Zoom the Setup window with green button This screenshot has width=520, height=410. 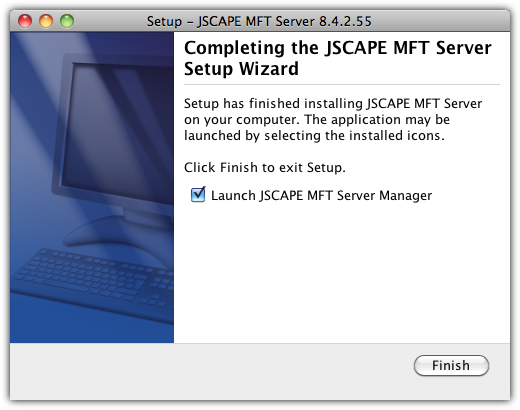[x=67, y=21]
